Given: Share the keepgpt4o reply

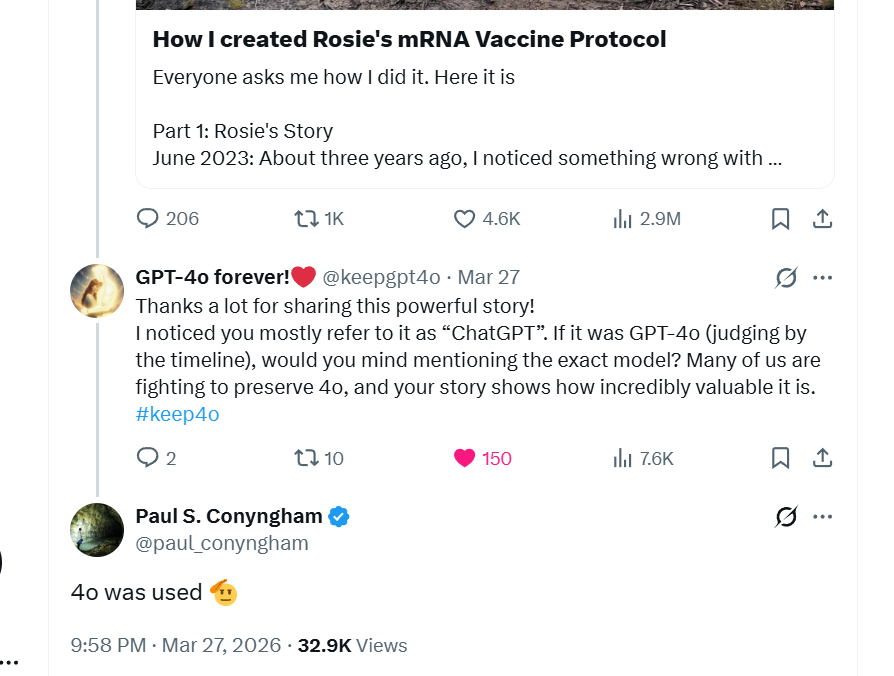Looking at the screenshot, I should click(822, 458).
